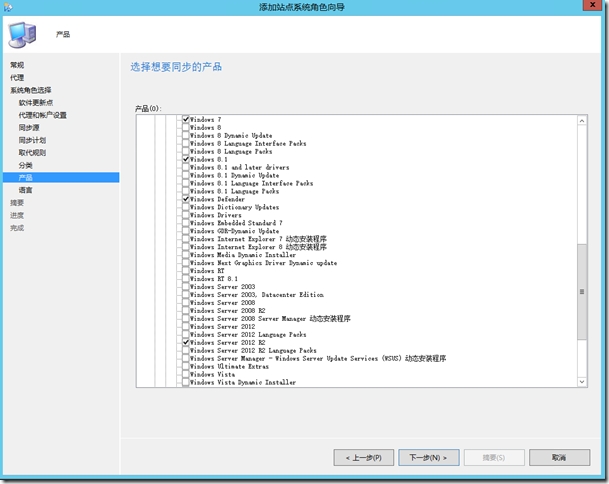Open the 语言 step
609x484 pixels.
(x=26, y=190)
